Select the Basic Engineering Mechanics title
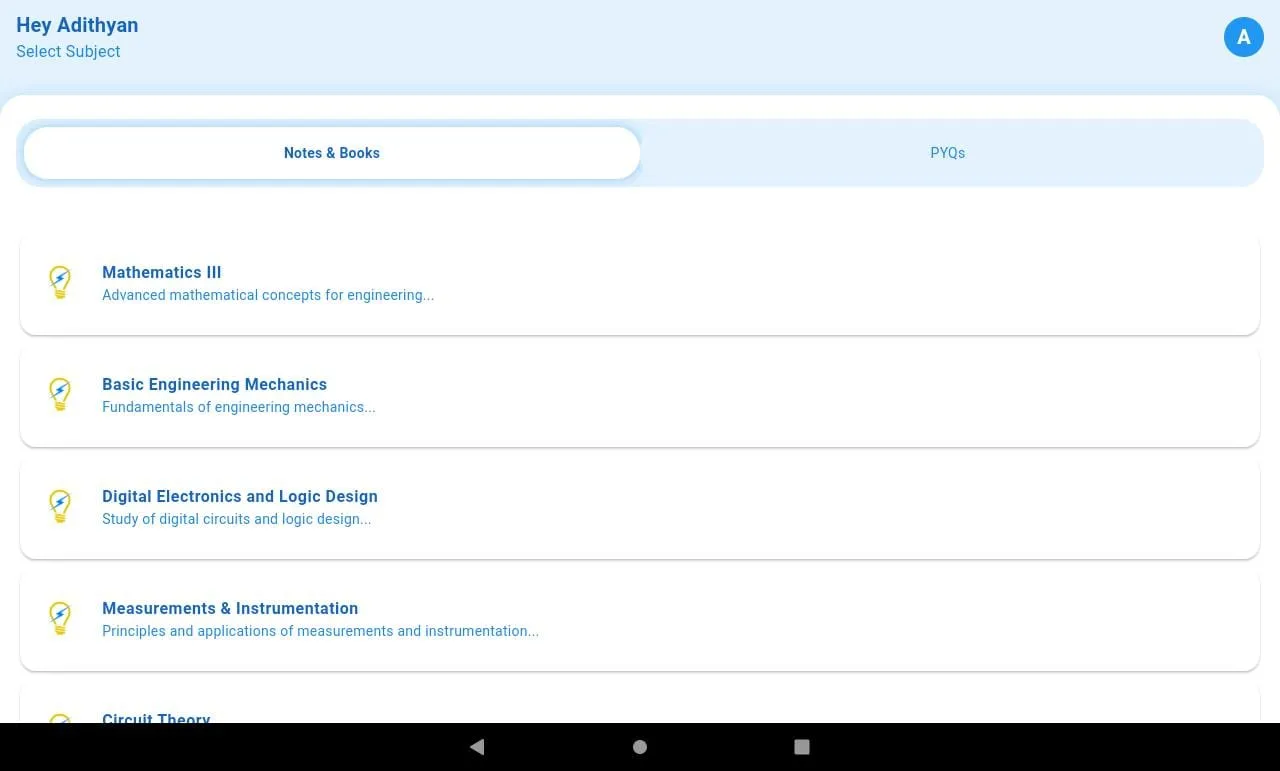Image resolution: width=1280 pixels, height=771 pixels. [215, 384]
